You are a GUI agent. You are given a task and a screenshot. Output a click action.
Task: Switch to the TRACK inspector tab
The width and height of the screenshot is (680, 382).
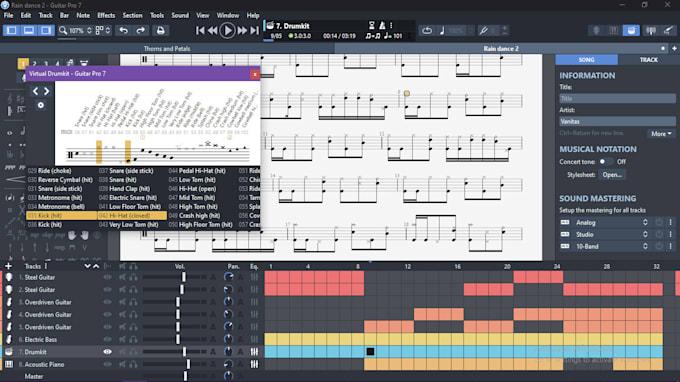pyautogui.click(x=649, y=59)
